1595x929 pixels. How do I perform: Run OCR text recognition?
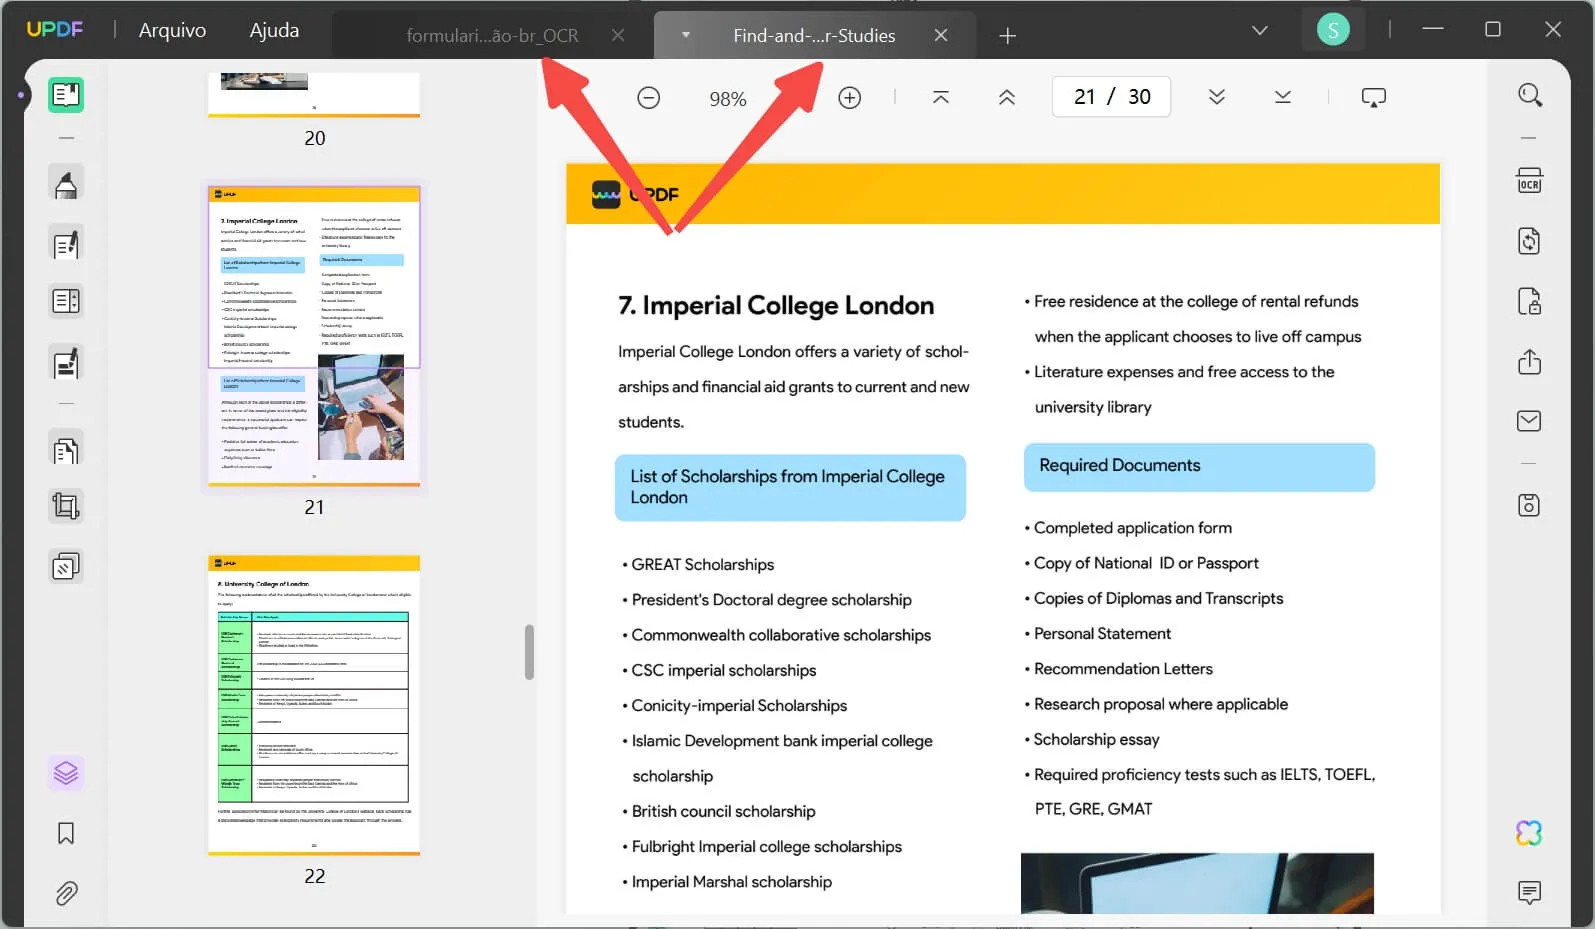pos(1529,180)
